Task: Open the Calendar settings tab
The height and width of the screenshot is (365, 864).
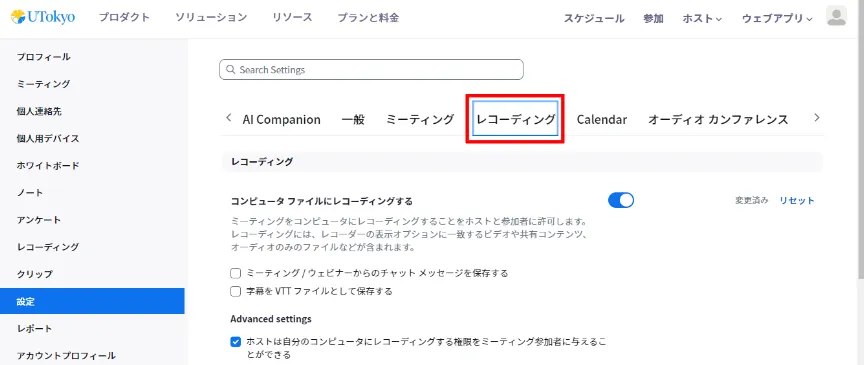Action: [602, 119]
